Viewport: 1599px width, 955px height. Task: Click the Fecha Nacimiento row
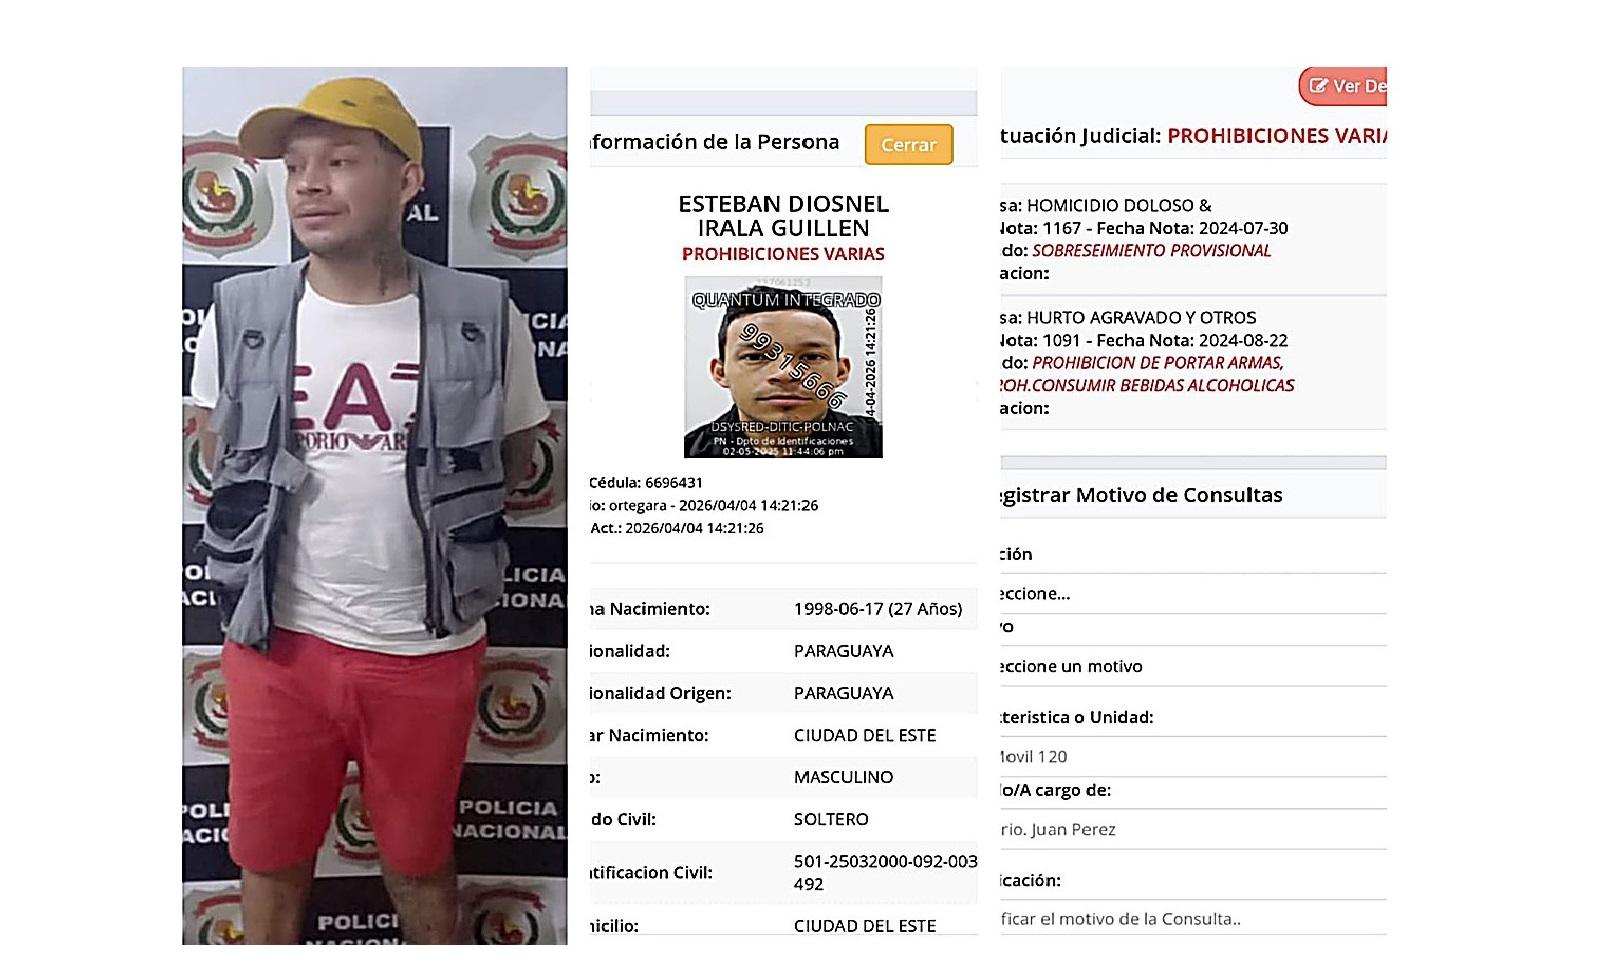(783, 609)
